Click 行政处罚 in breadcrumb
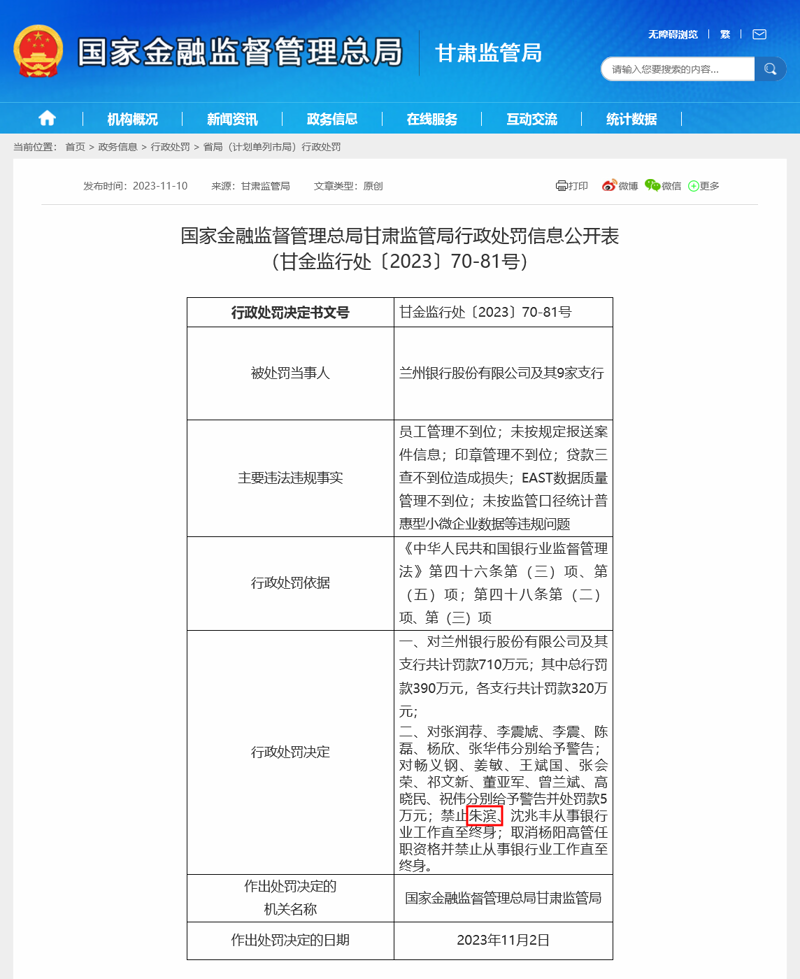Screen dimensions: 800x979 170,147
